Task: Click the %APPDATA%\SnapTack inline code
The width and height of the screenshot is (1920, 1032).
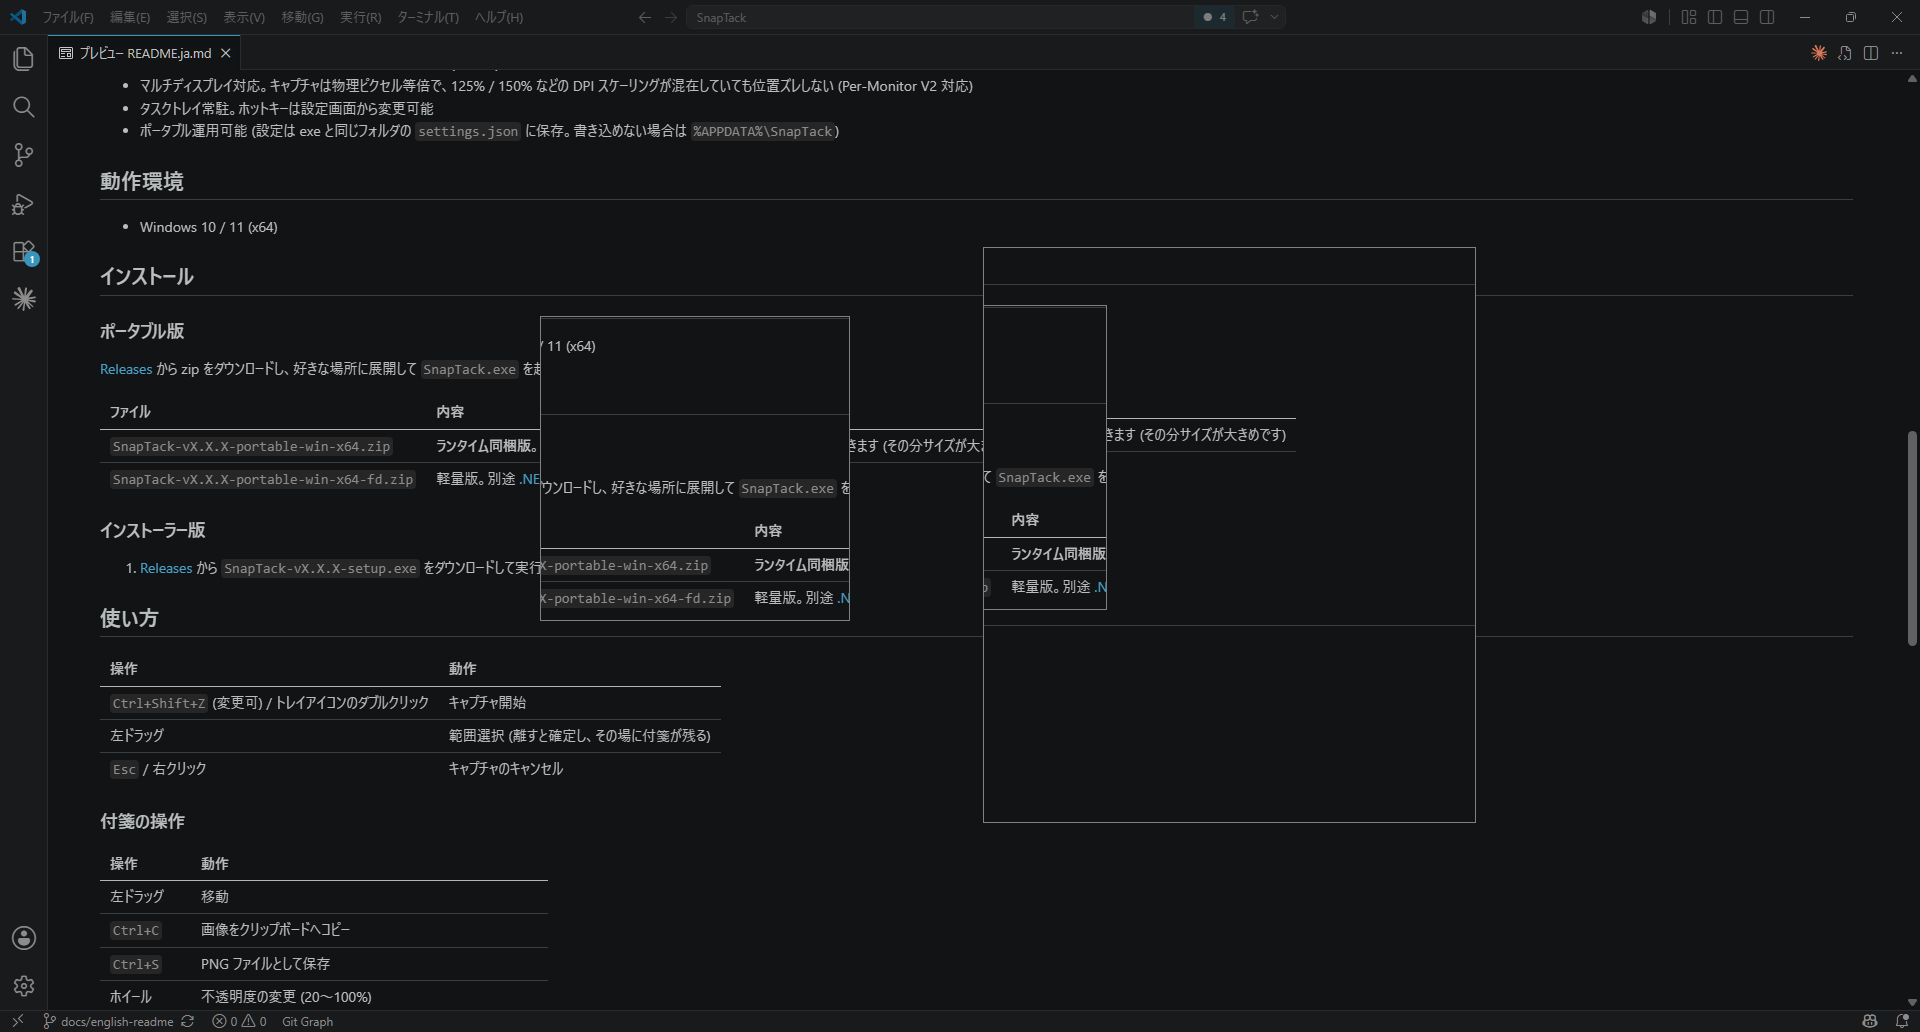Action: (763, 131)
